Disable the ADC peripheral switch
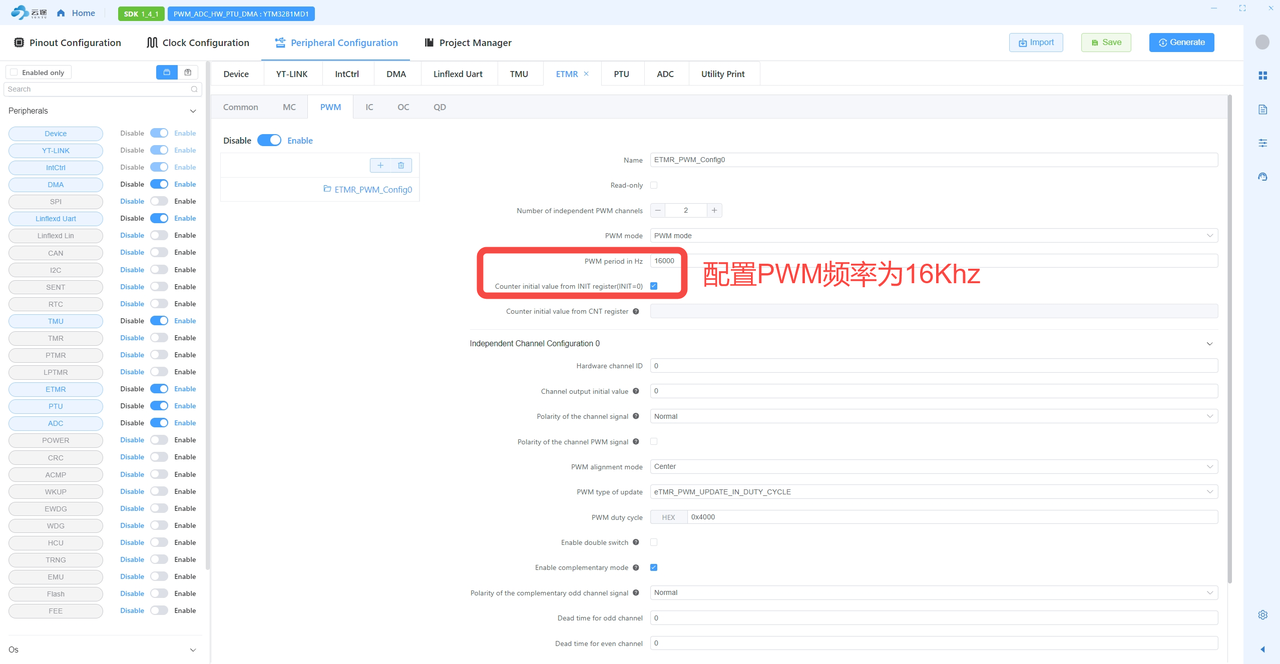Screen dimensions: 1280x664 [159, 423]
